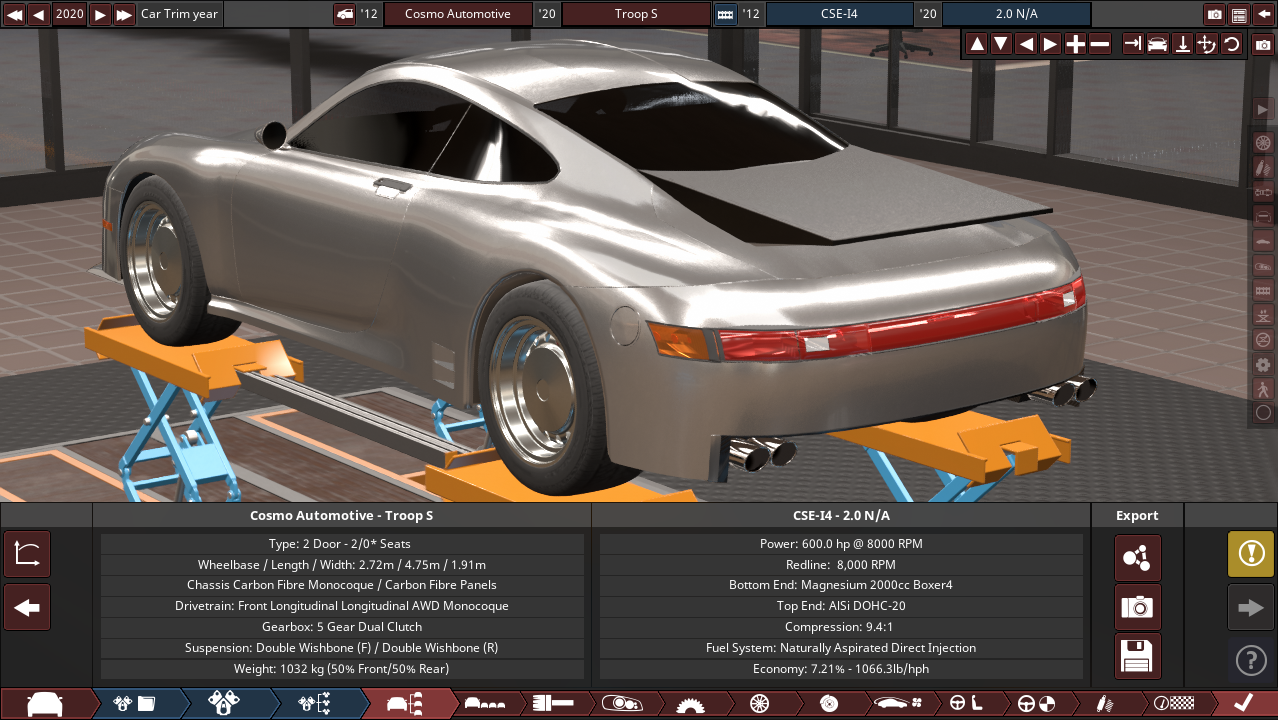
Task: Toggle the empty circle sidebar icon
Action: pos(1263,413)
